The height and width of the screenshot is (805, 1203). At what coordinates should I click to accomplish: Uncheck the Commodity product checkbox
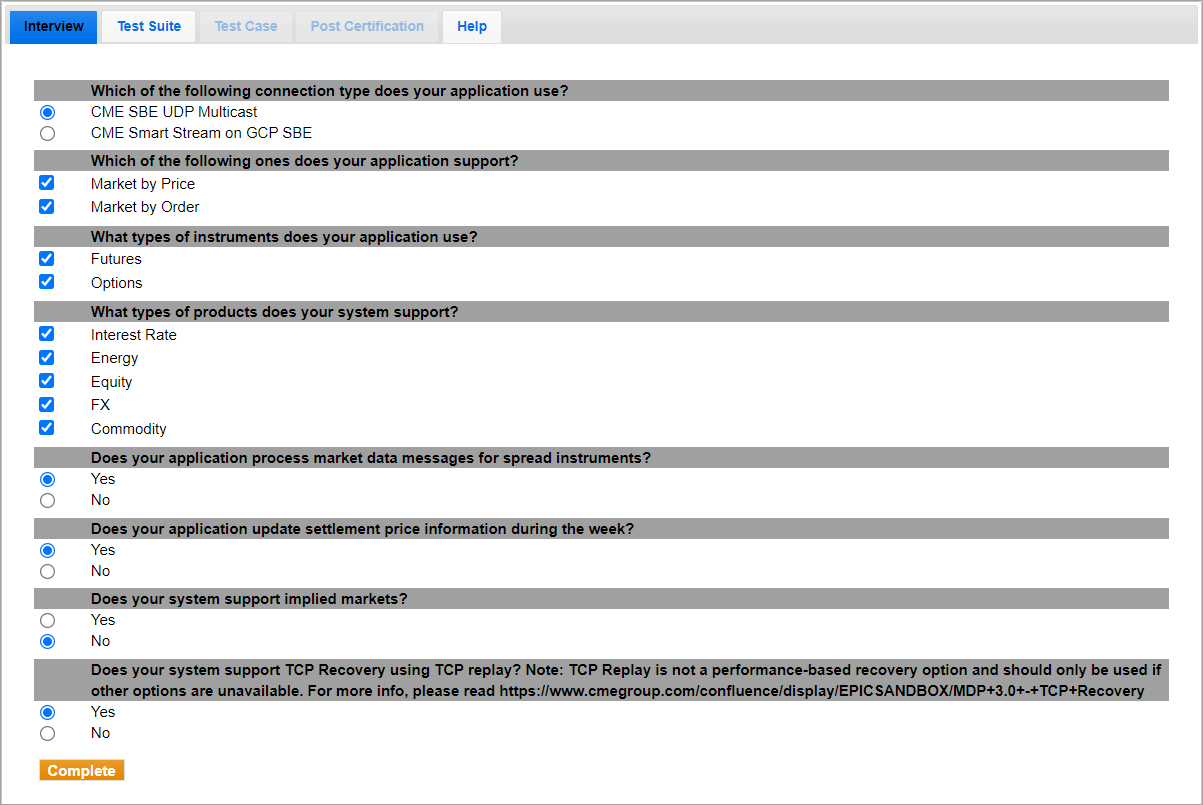pyautogui.click(x=46, y=428)
